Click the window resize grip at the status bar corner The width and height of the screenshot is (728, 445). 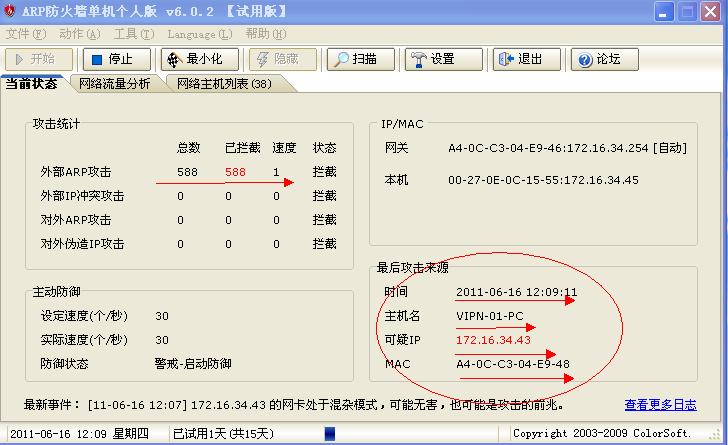click(x=715, y=435)
